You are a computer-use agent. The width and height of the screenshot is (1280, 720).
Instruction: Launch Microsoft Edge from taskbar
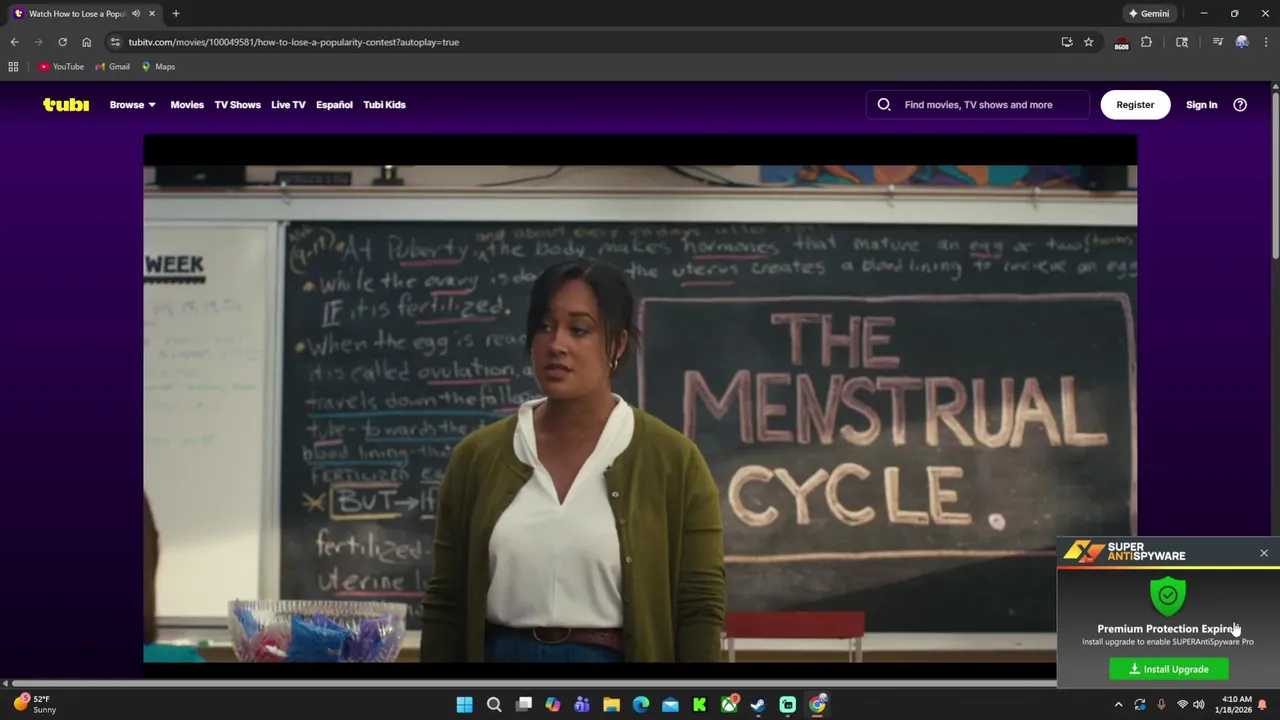[x=641, y=705]
